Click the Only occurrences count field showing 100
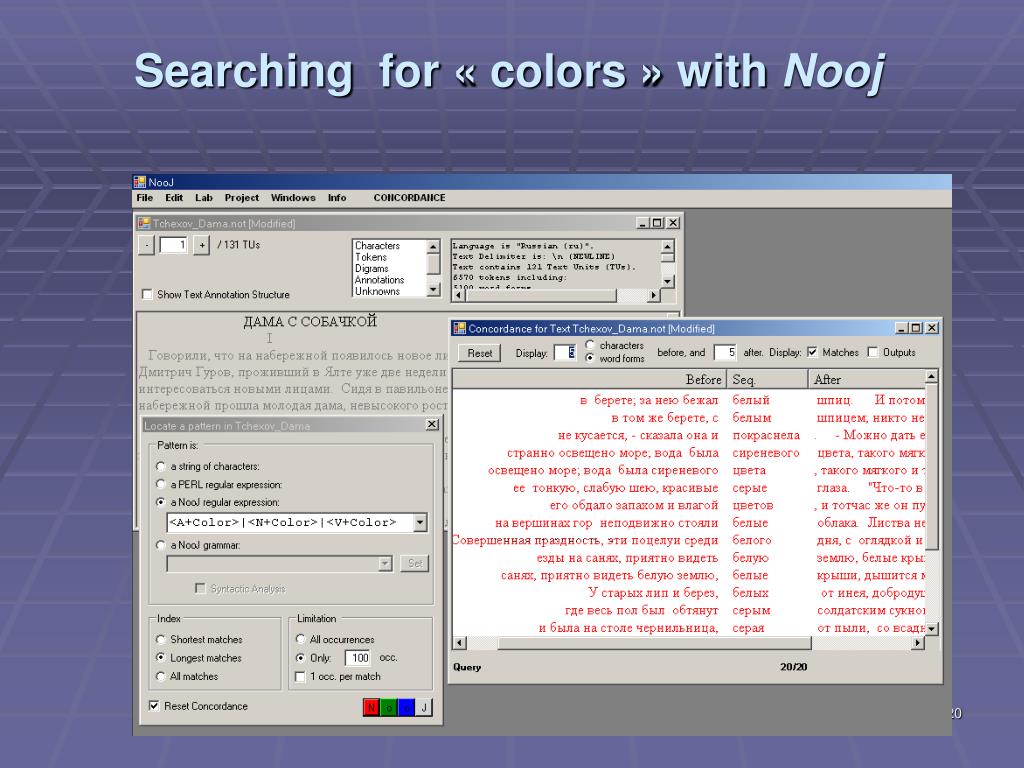 (x=358, y=658)
